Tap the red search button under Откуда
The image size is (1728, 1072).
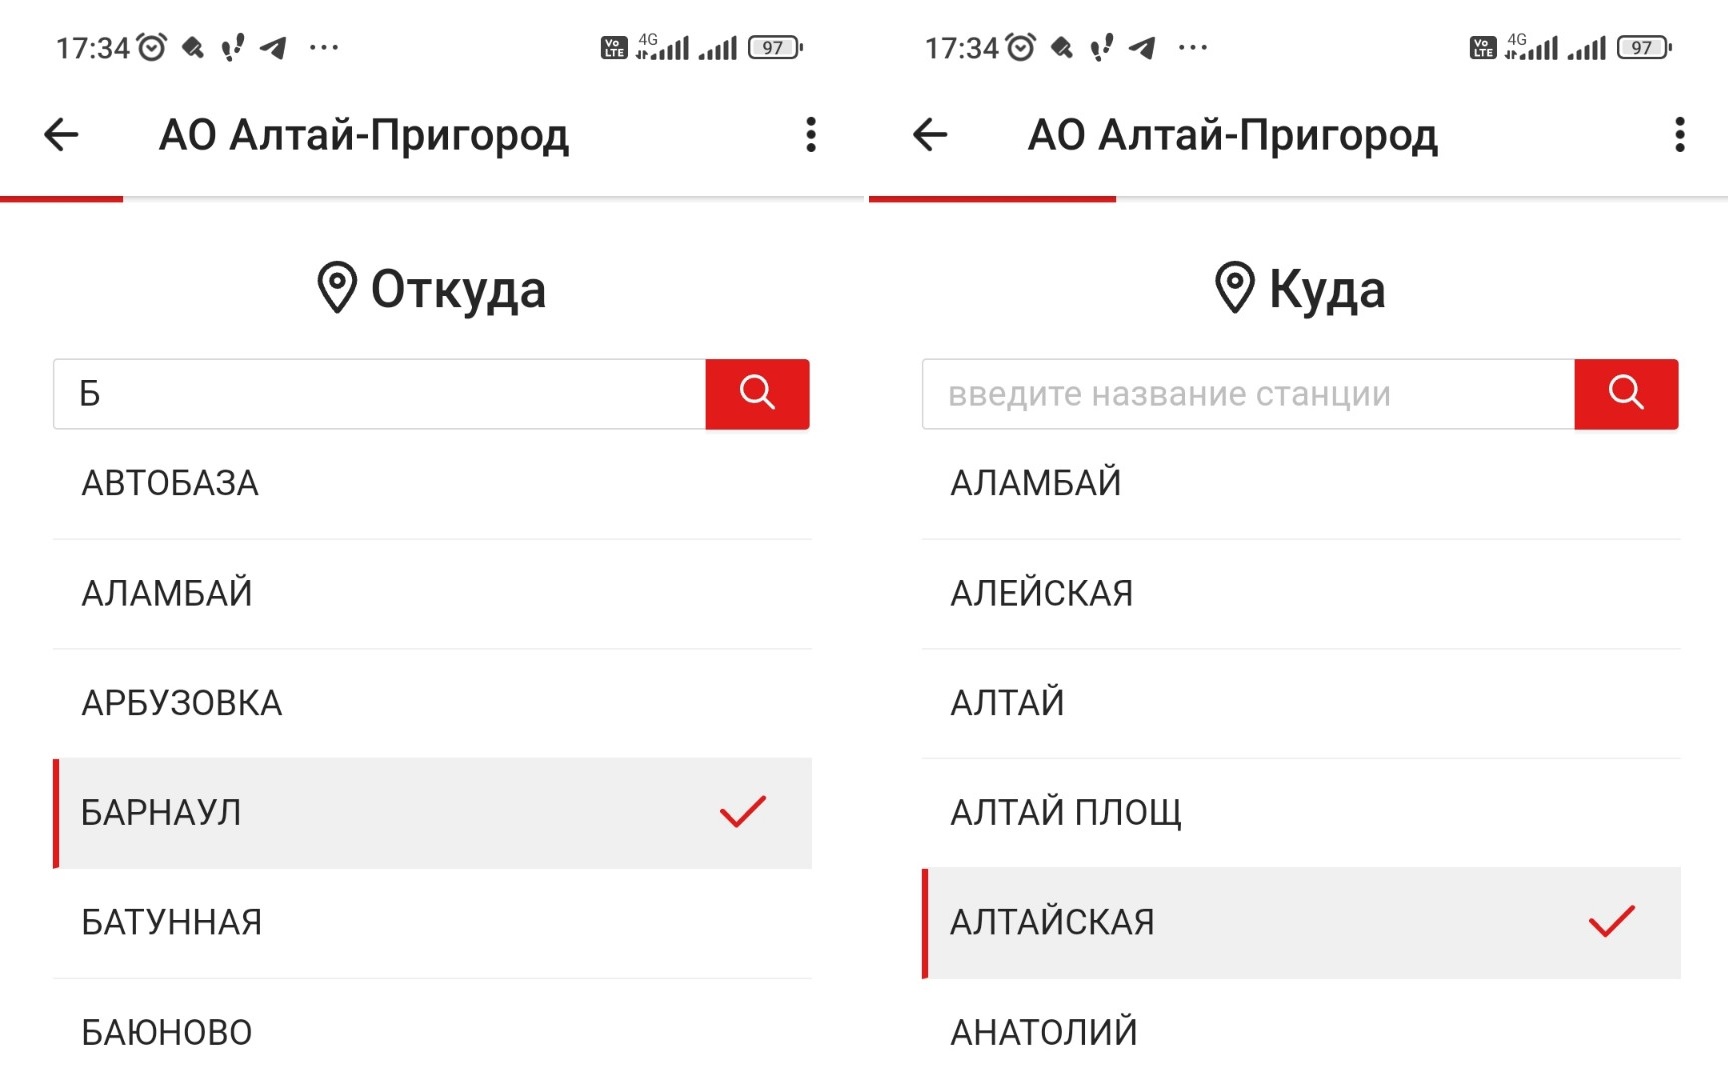point(757,394)
